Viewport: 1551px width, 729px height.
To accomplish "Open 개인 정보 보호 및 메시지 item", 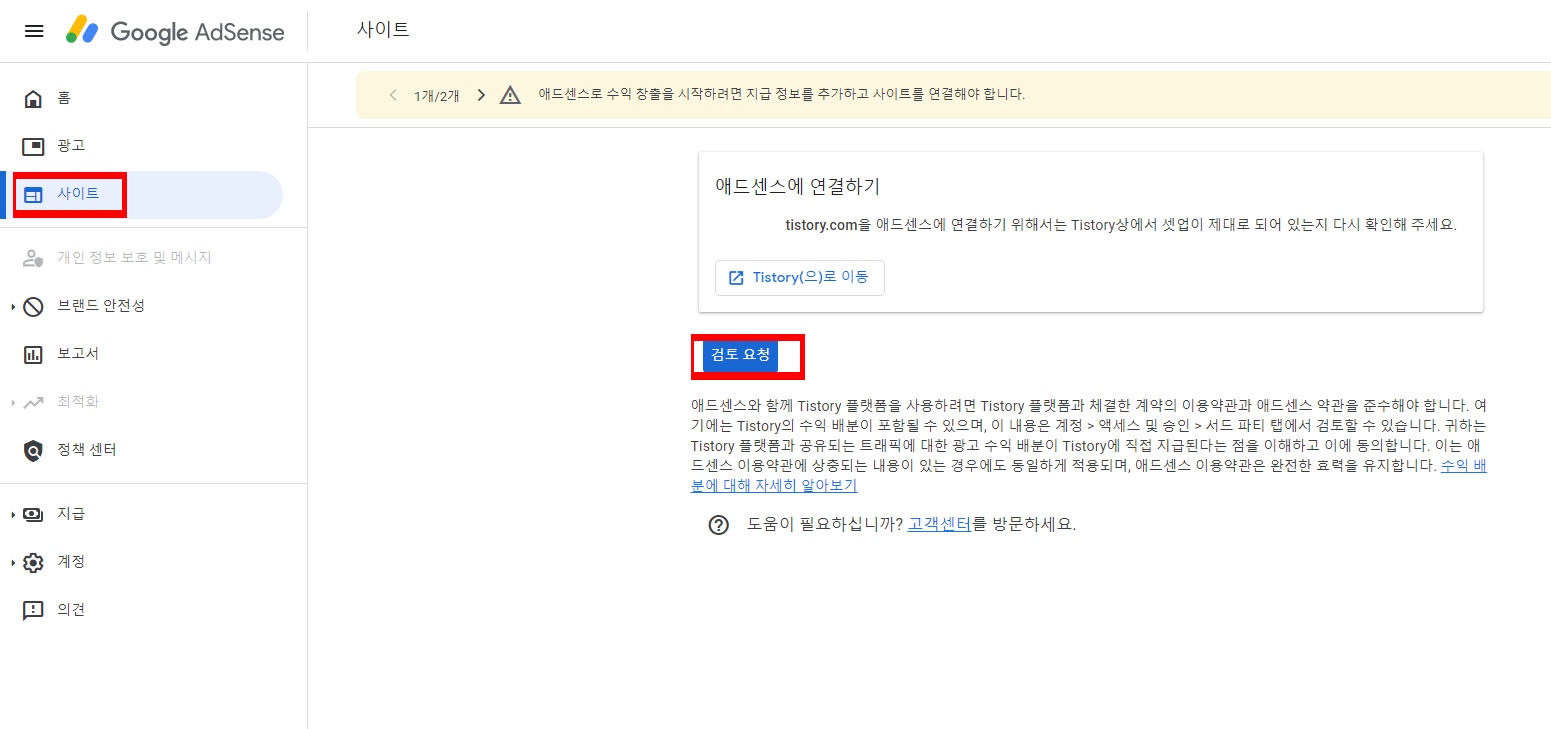I will pos(134,258).
